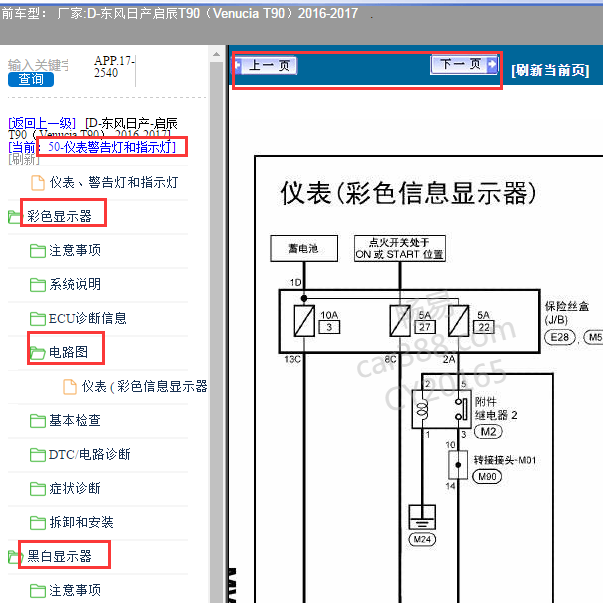Click the 5A fuse number 22
Image resolution: width=603 pixels, height=603 pixels.
483,327
